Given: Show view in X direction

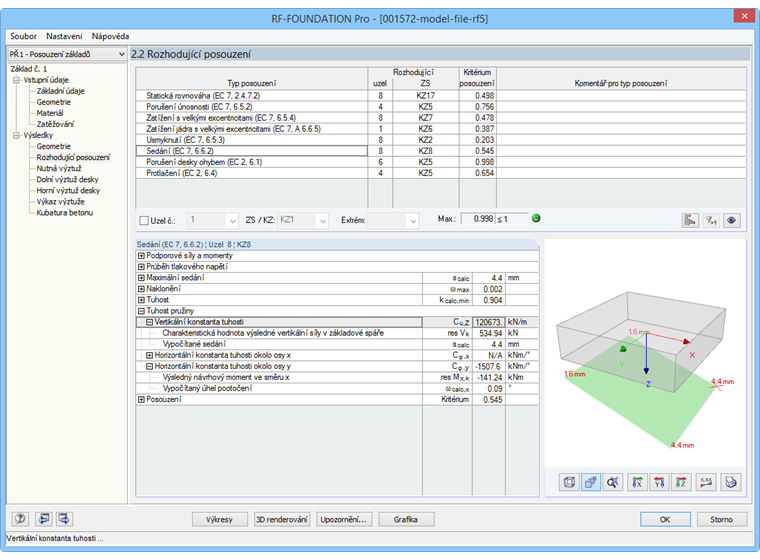Looking at the screenshot, I should [637, 482].
